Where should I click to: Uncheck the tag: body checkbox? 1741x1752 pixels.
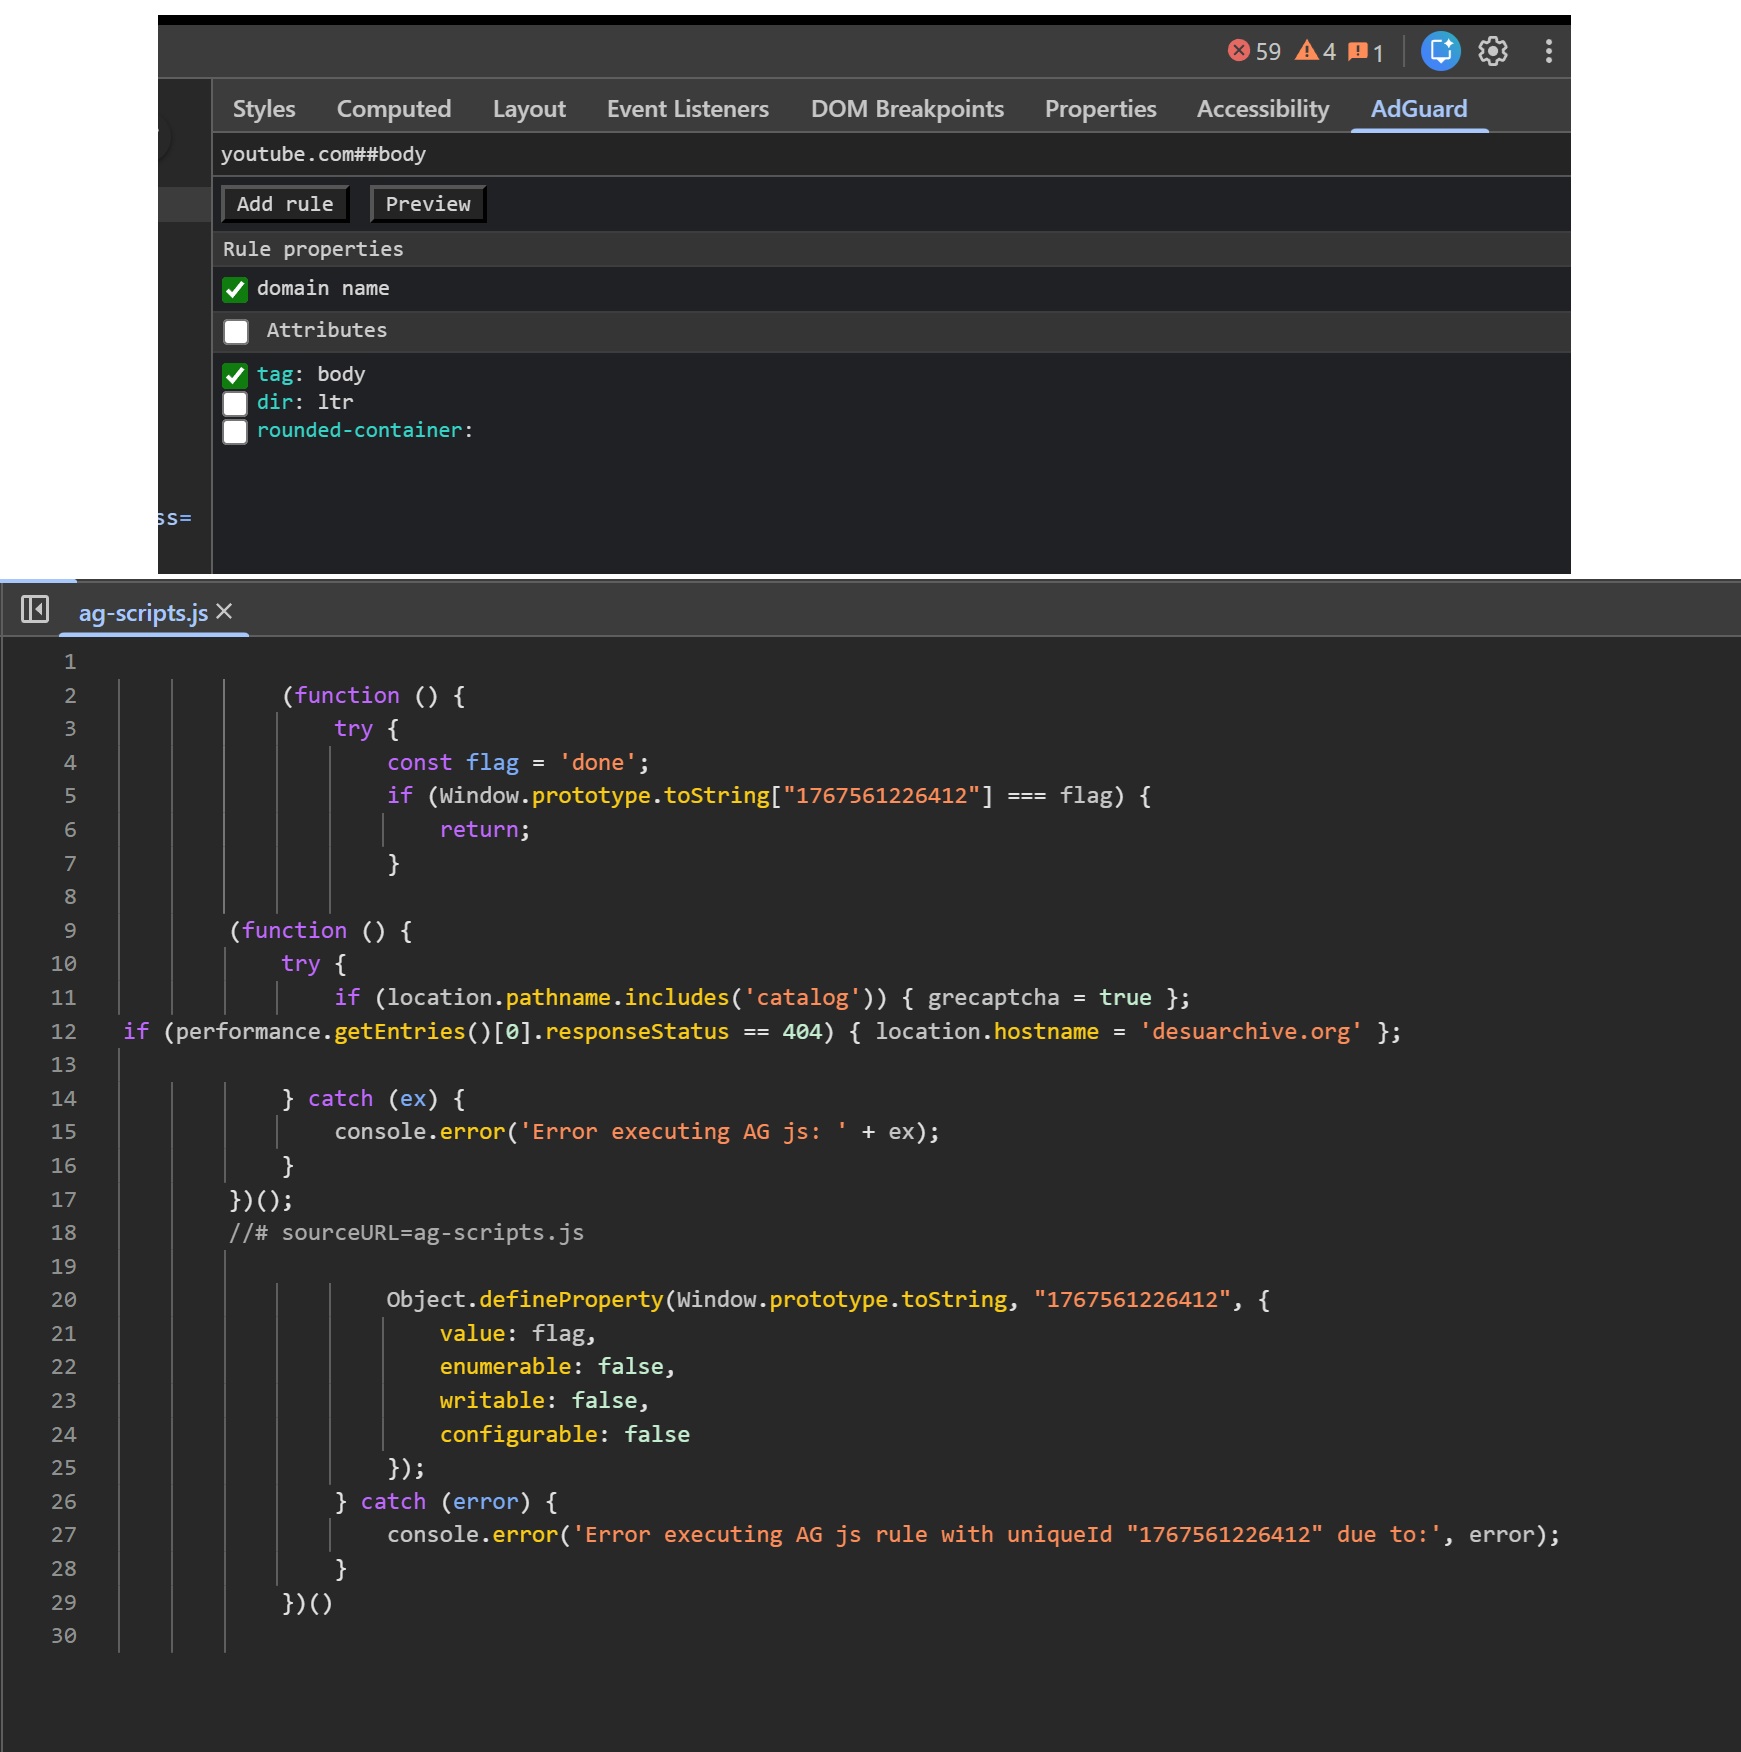pos(235,375)
